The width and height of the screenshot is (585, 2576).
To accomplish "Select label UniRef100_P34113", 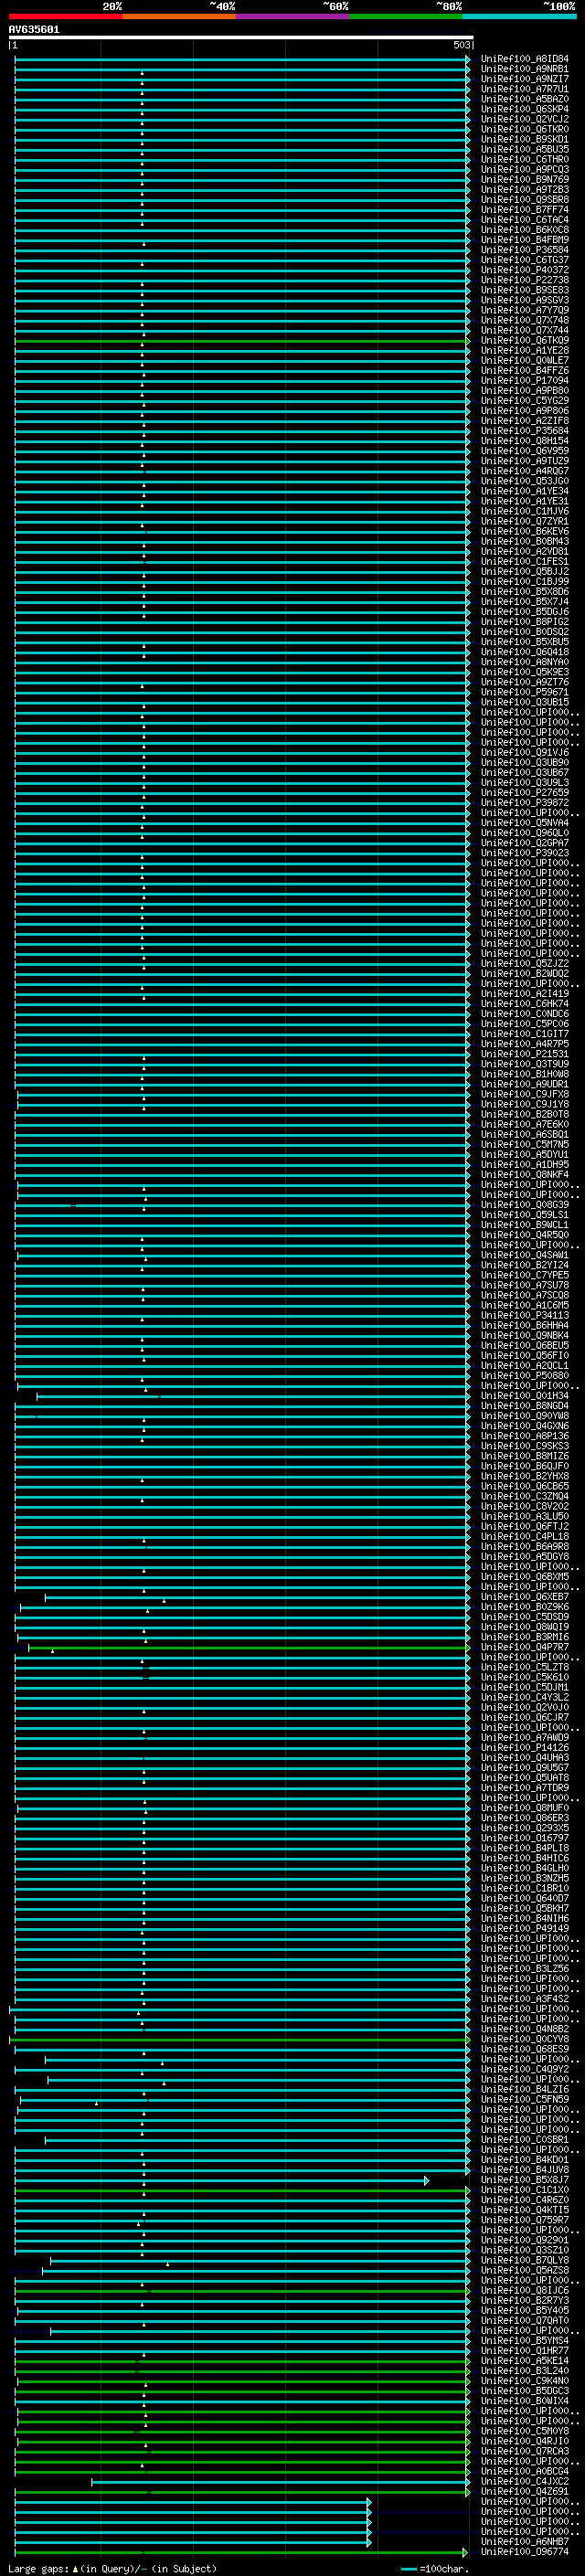I will [525, 1315].
